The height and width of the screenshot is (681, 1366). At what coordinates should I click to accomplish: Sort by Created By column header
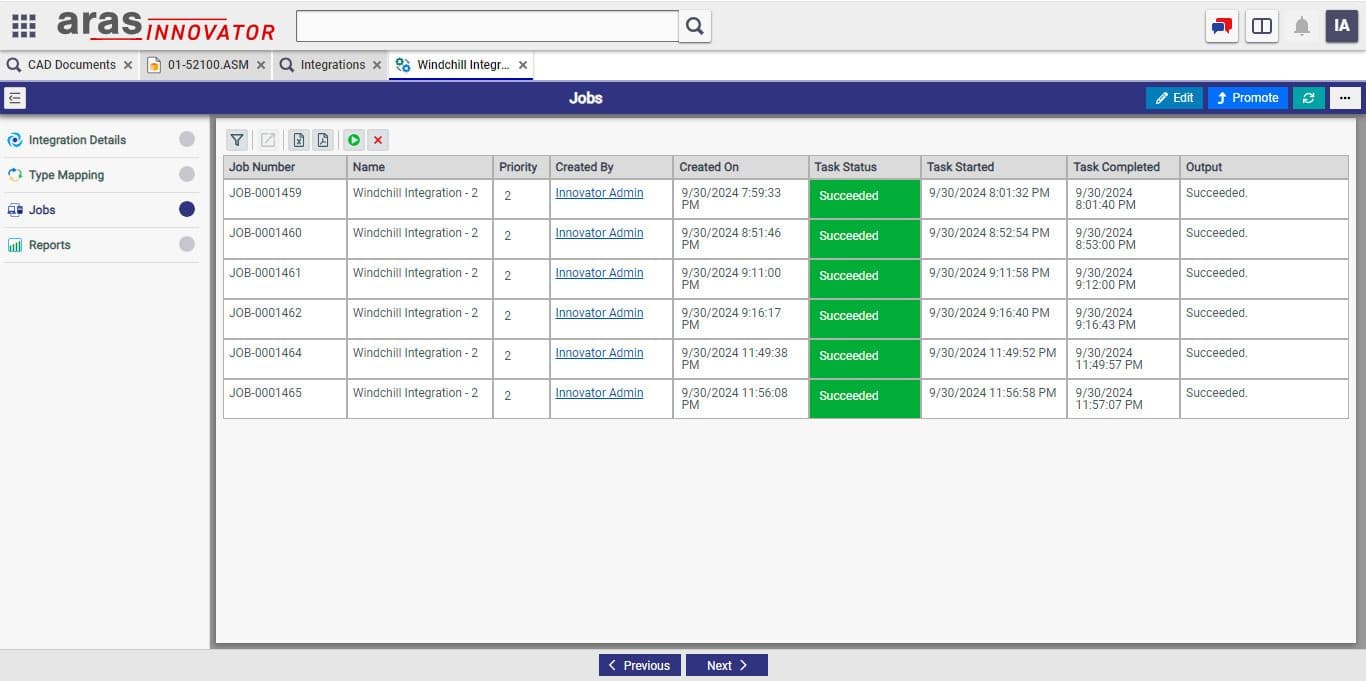point(611,167)
